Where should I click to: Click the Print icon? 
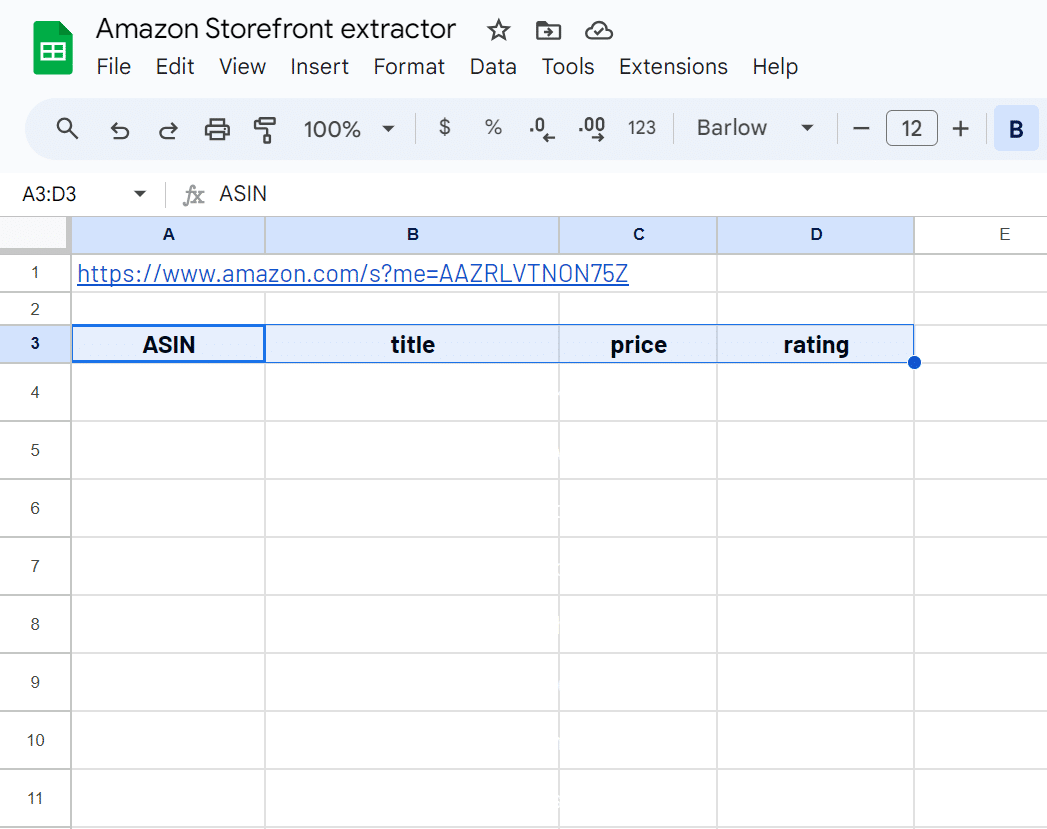pyautogui.click(x=217, y=129)
